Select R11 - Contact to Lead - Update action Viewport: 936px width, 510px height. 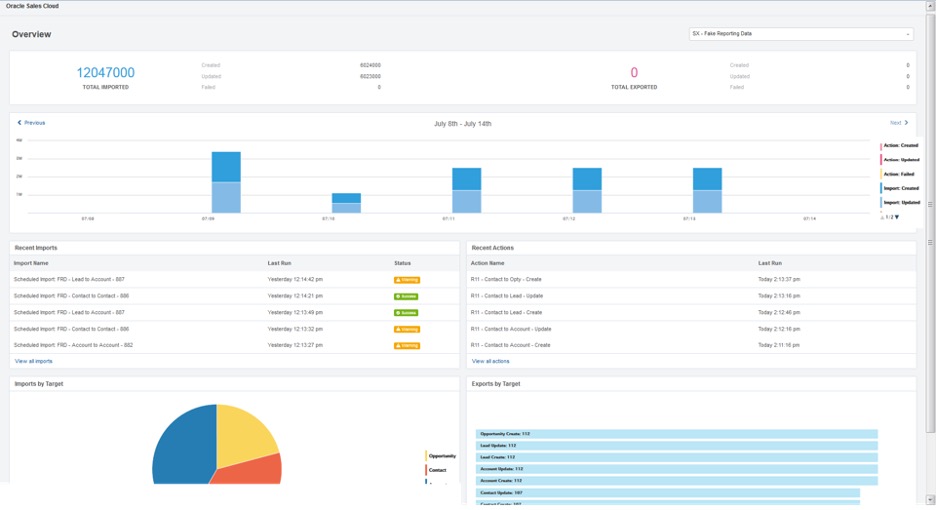[x=507, y=296]
